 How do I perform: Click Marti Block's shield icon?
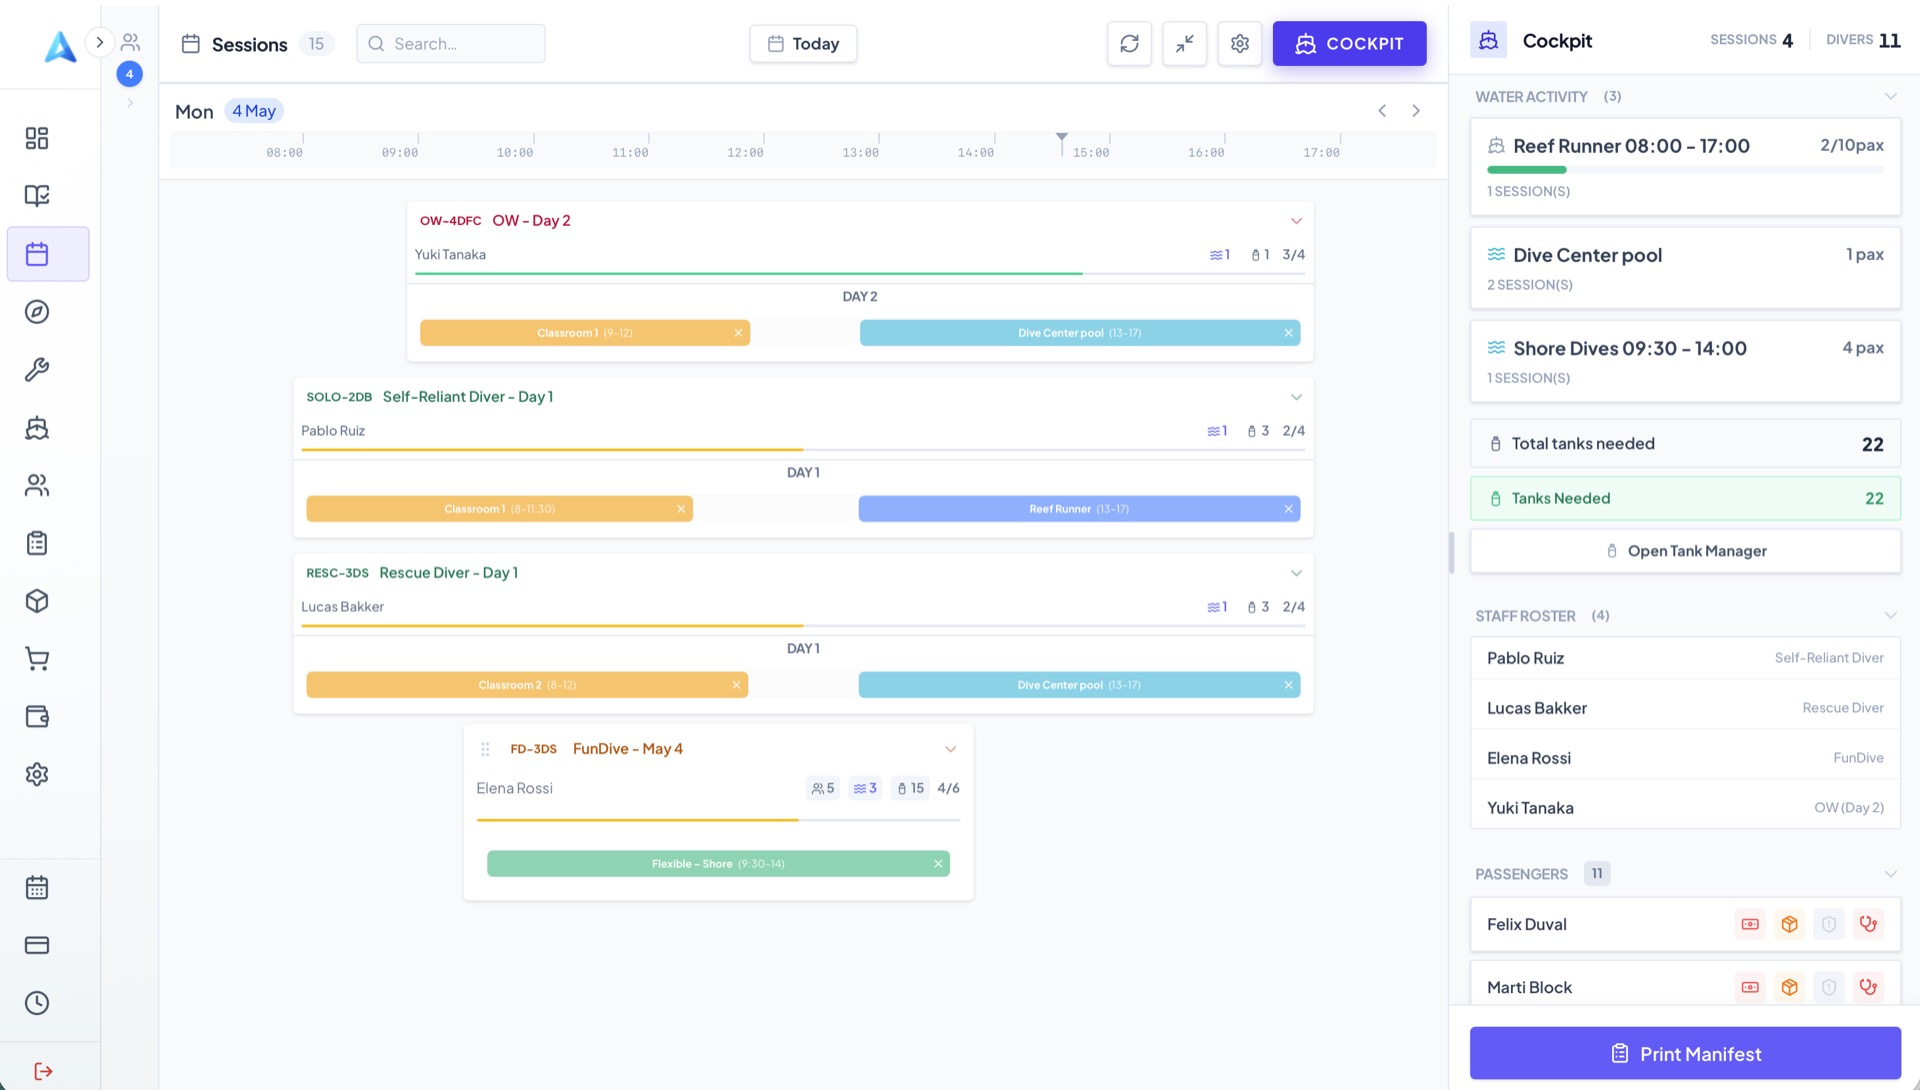click(x=1829, y=988)
